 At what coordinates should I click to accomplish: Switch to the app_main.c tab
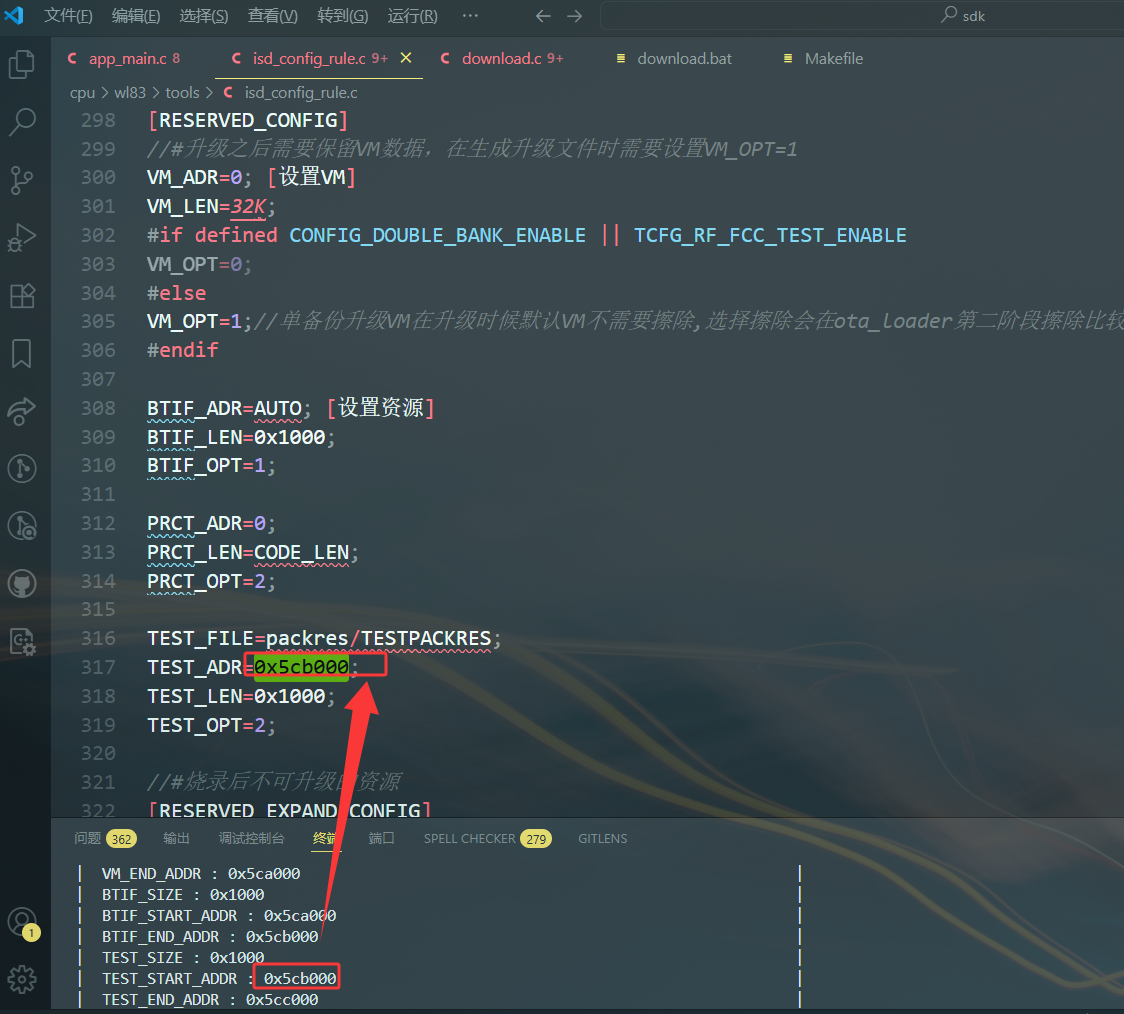123,58
